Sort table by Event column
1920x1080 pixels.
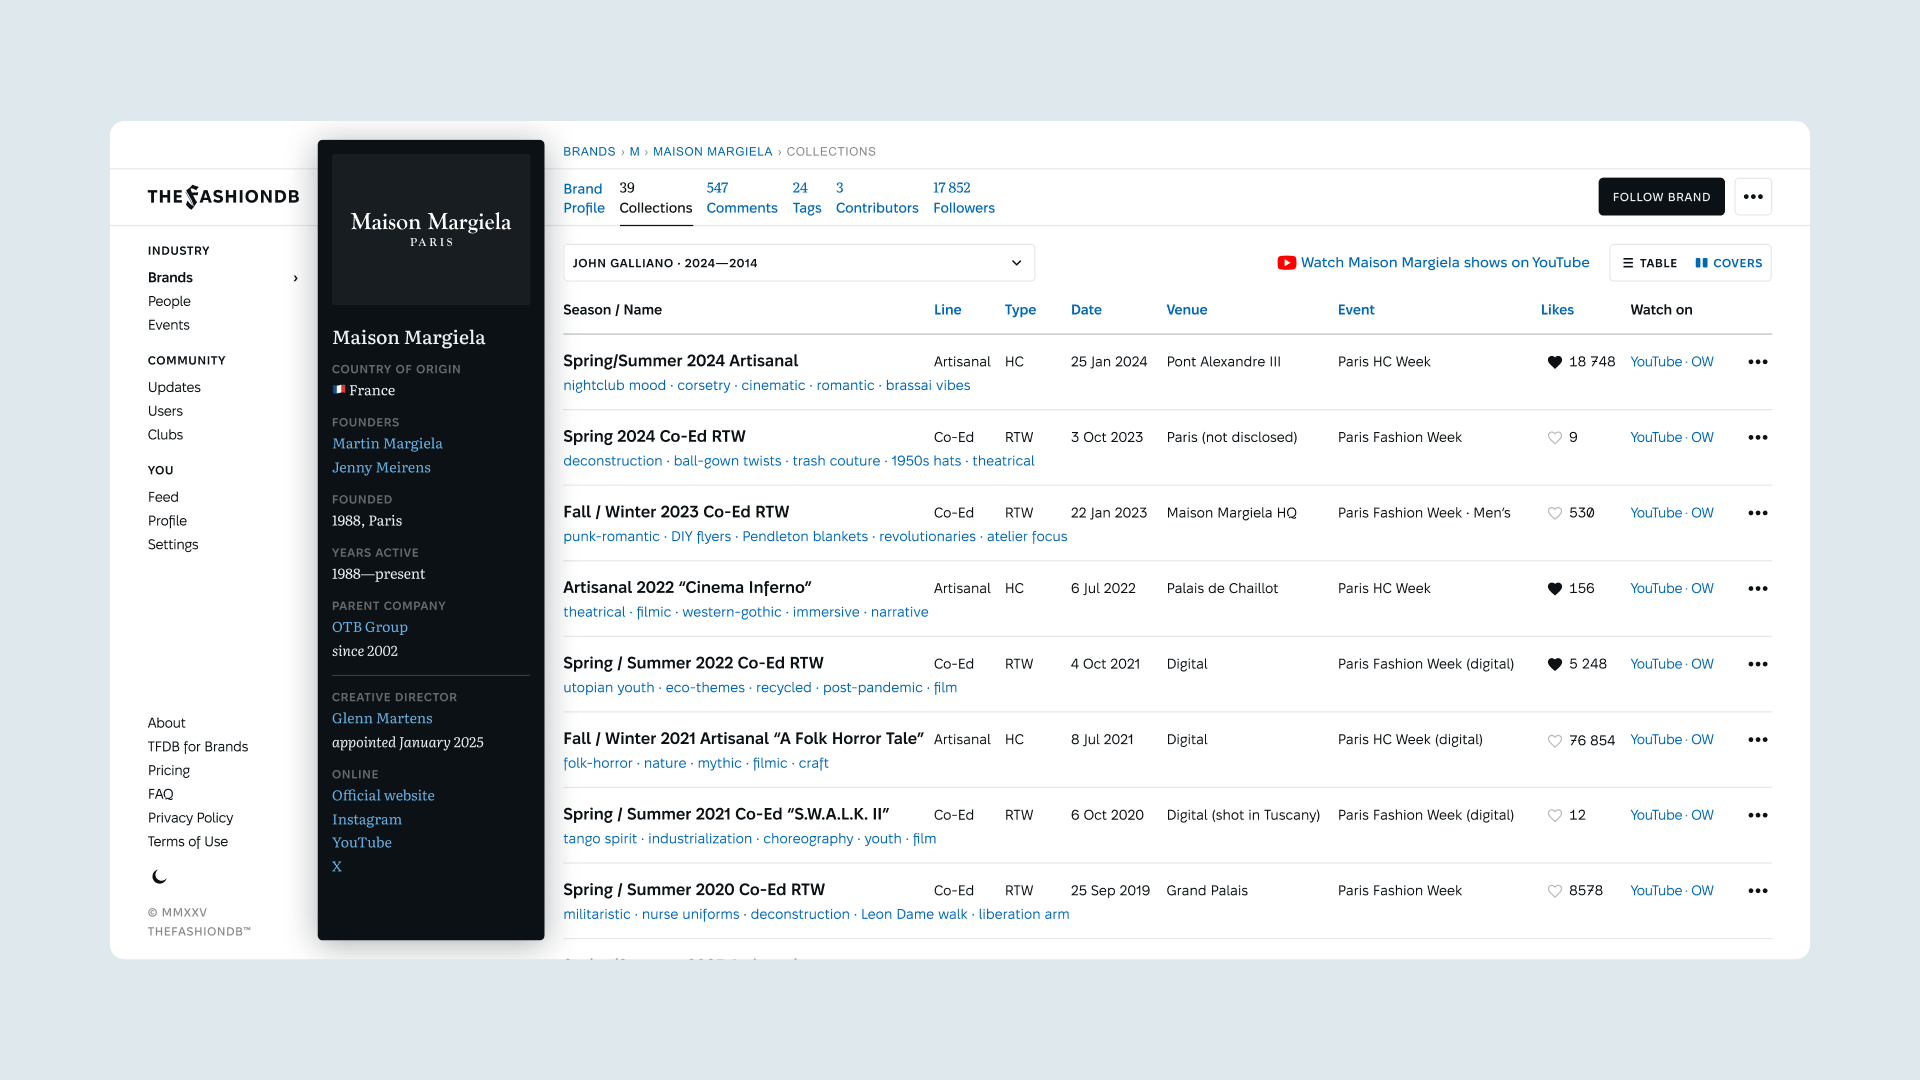point(1356,310)
